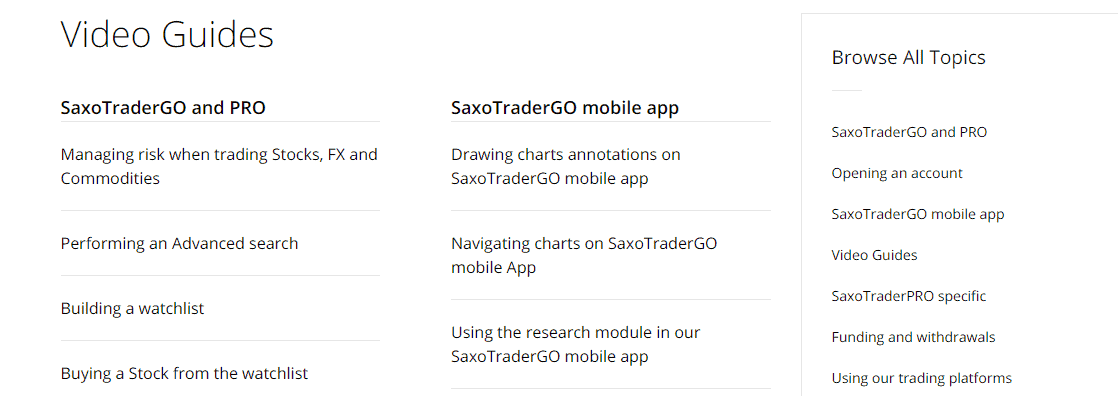Viewport: 1118px width, 396px height.
Task: Select Opening an account topic
Action: [897, 173]
